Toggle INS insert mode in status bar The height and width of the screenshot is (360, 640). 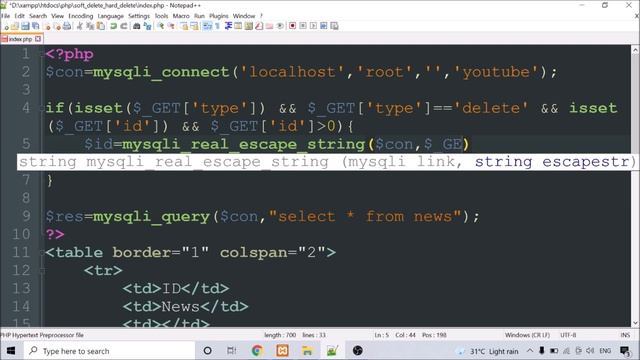tap(625, 335)
